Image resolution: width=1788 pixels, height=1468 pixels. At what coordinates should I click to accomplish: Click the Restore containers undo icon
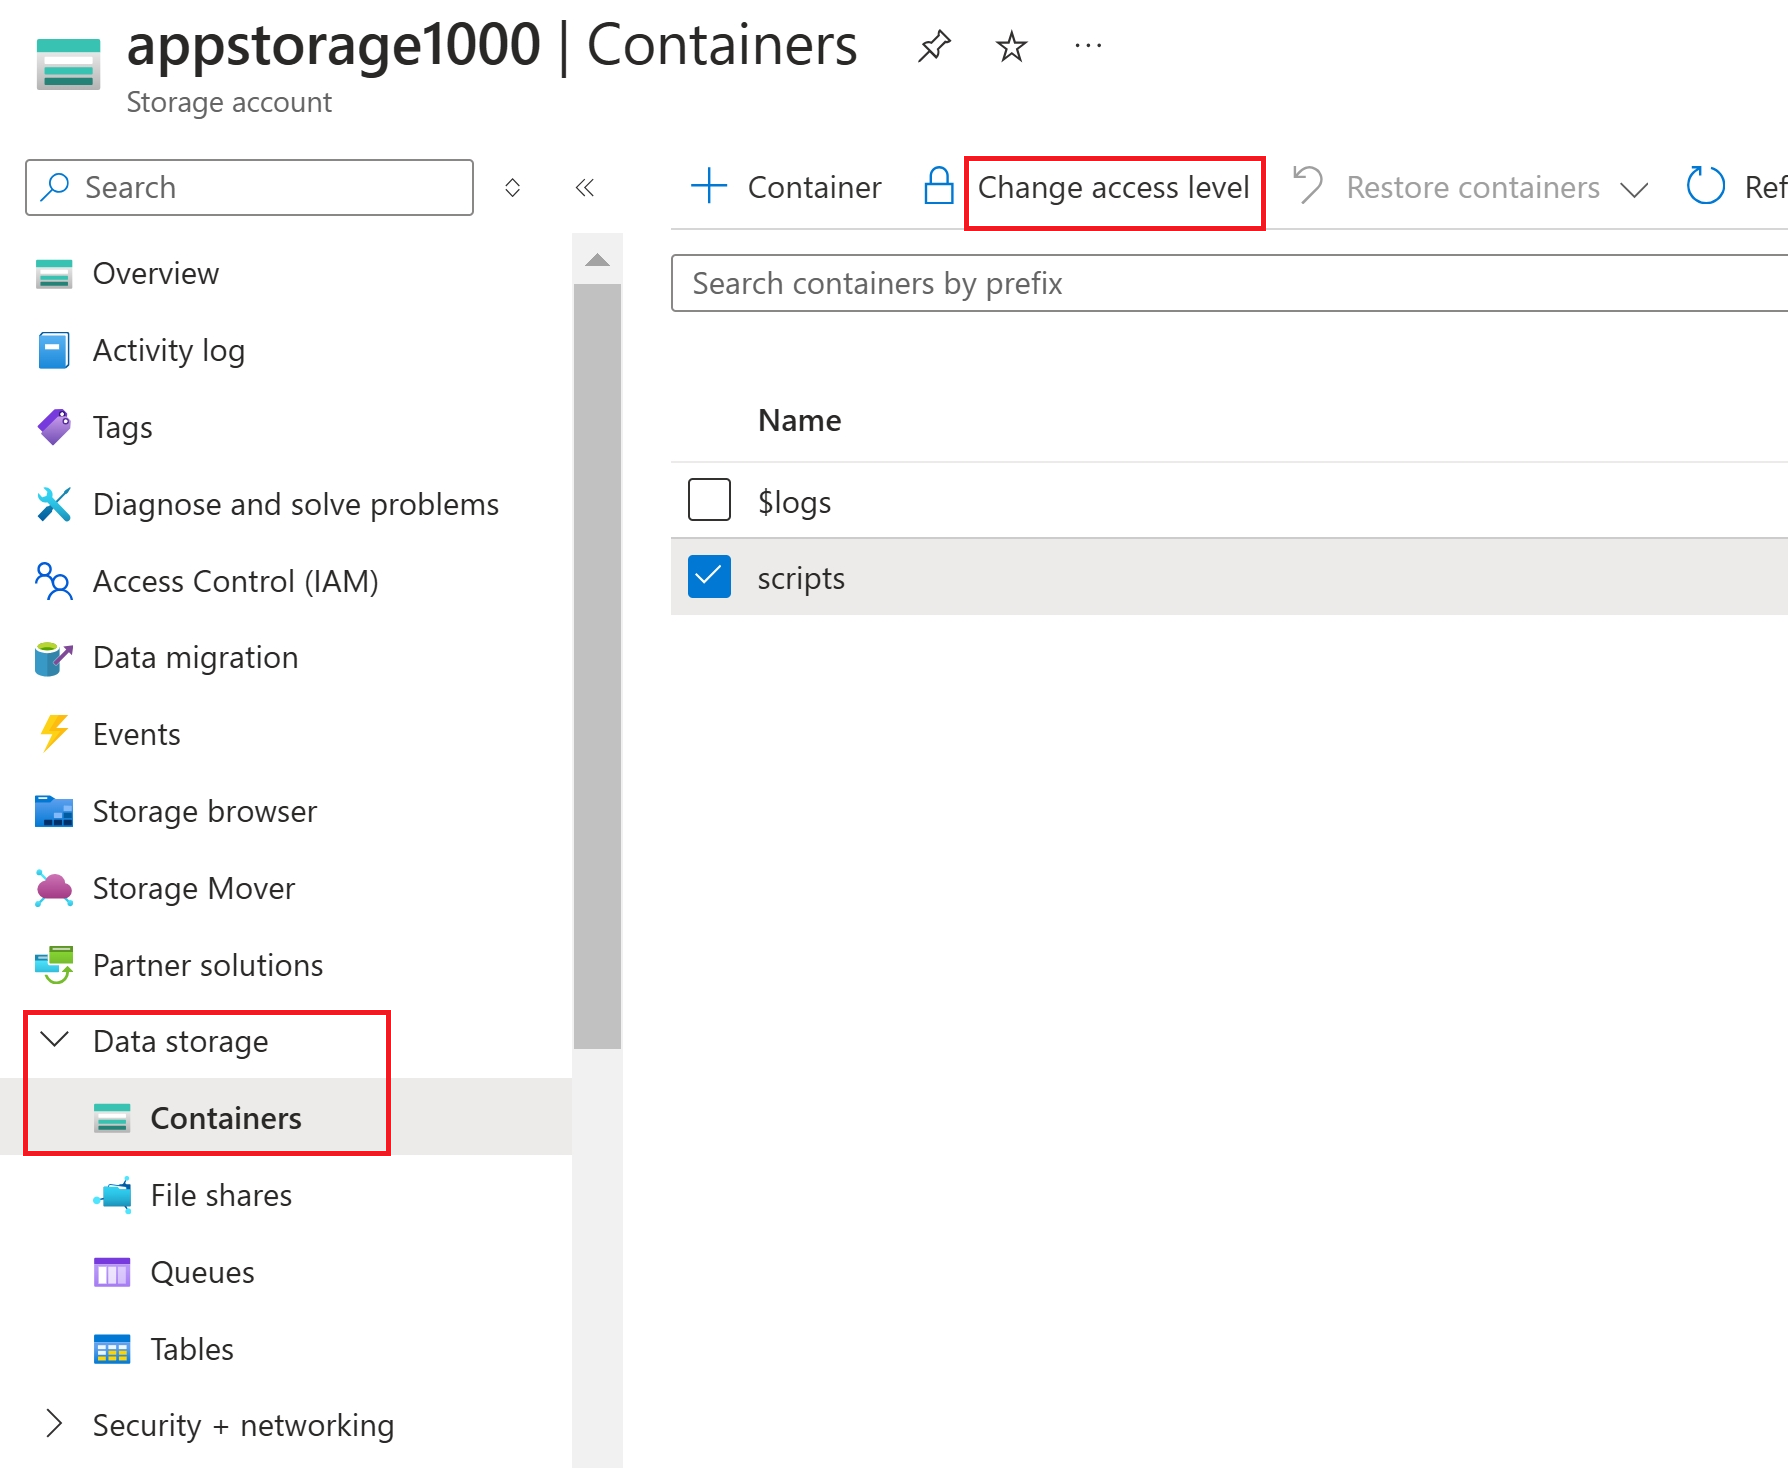tap(1308, 185)
